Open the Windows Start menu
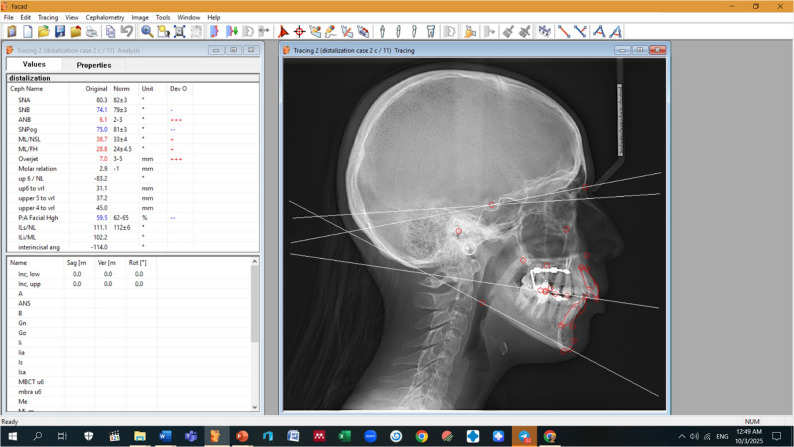The width and height of the screenshot is (794, 447). (x=12, y=436)
